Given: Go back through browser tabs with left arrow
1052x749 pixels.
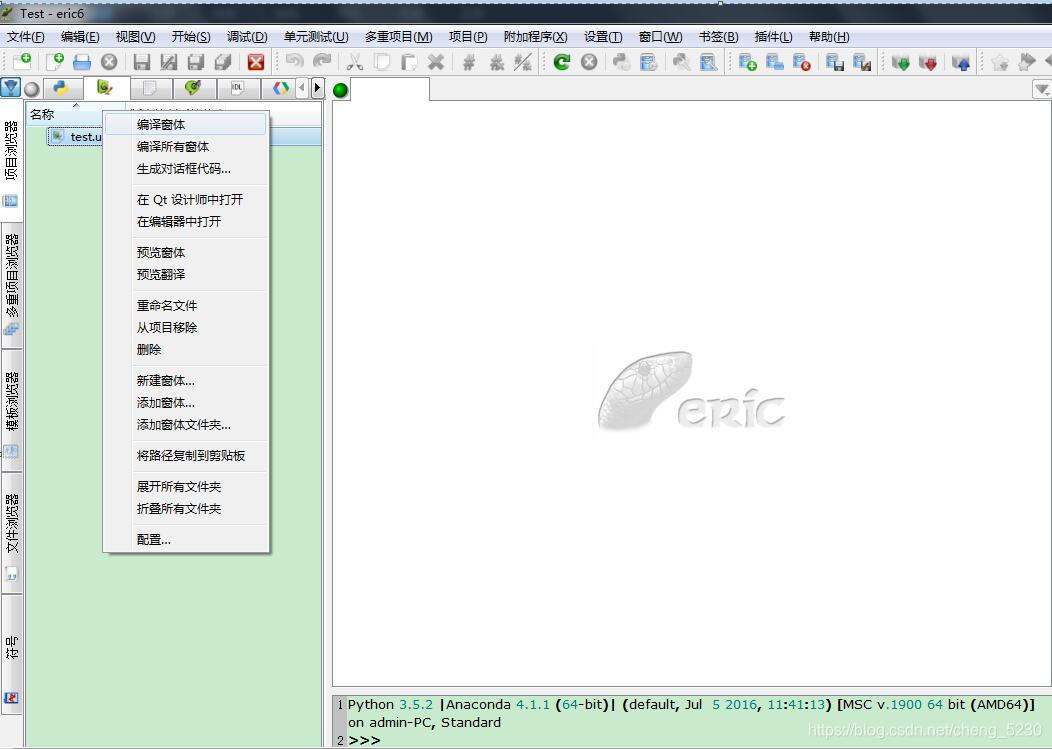Looking at the screenshot, I should click(302, 88).
